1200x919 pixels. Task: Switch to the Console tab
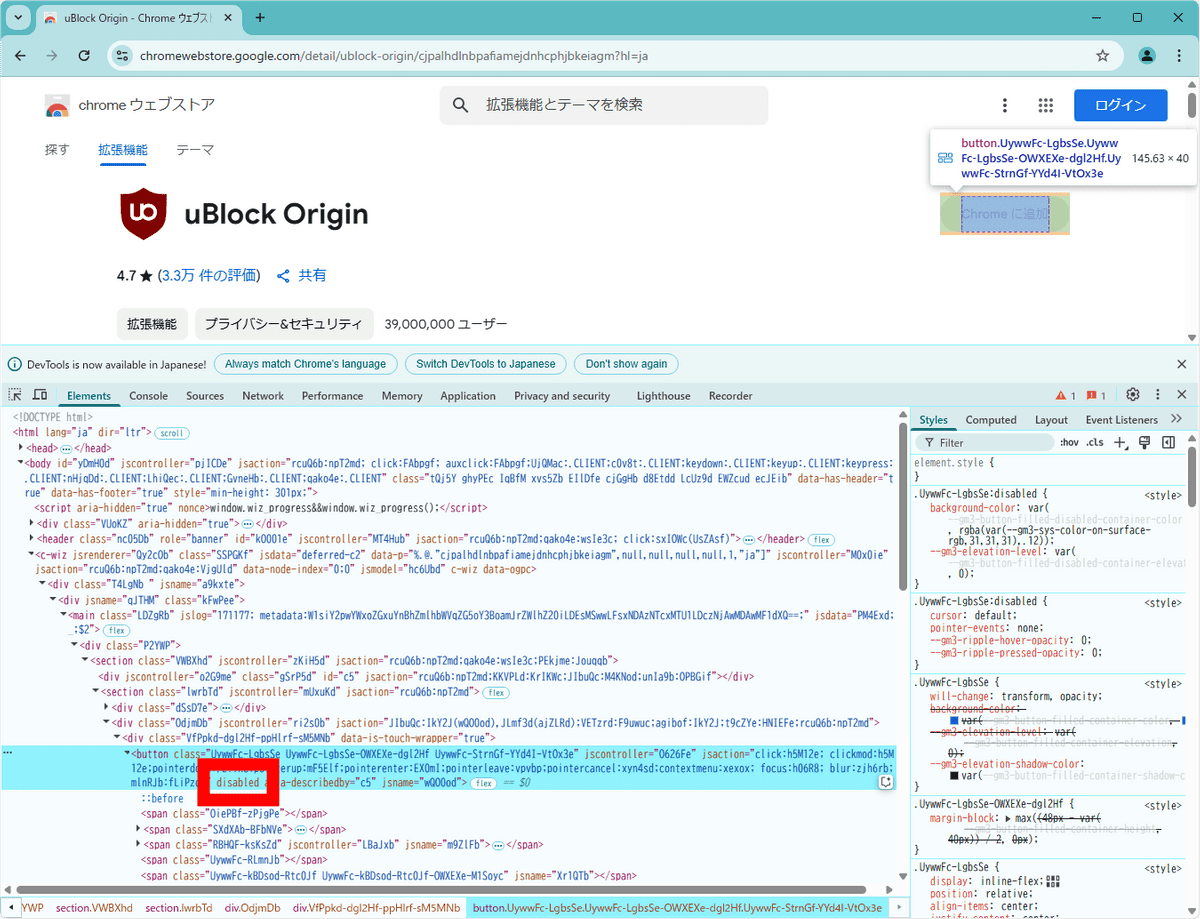point(148,396)
